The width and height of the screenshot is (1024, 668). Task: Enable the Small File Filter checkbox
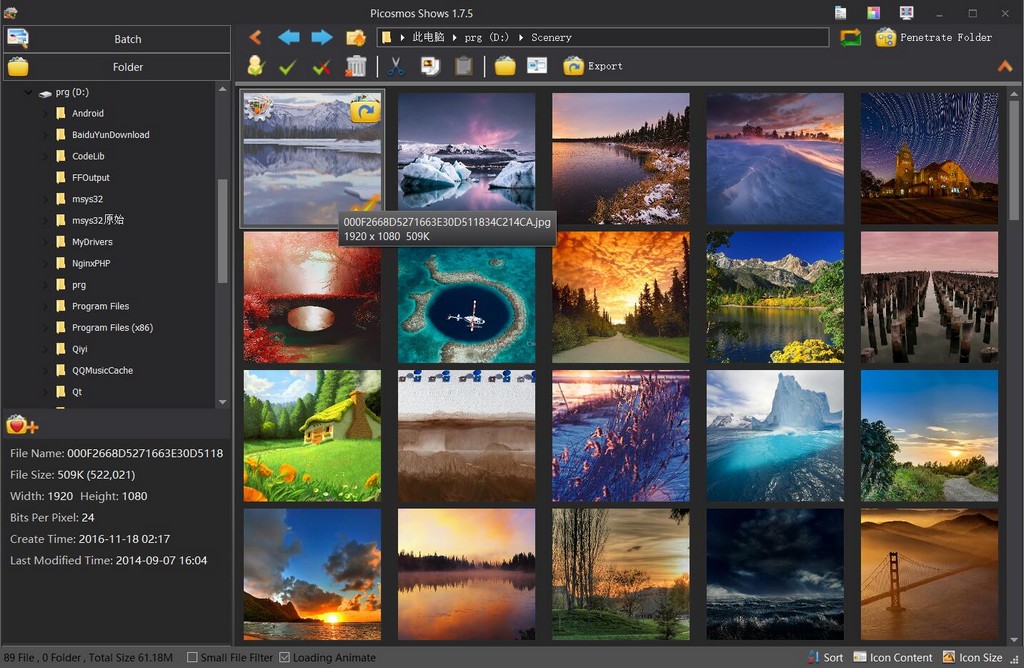192,657
